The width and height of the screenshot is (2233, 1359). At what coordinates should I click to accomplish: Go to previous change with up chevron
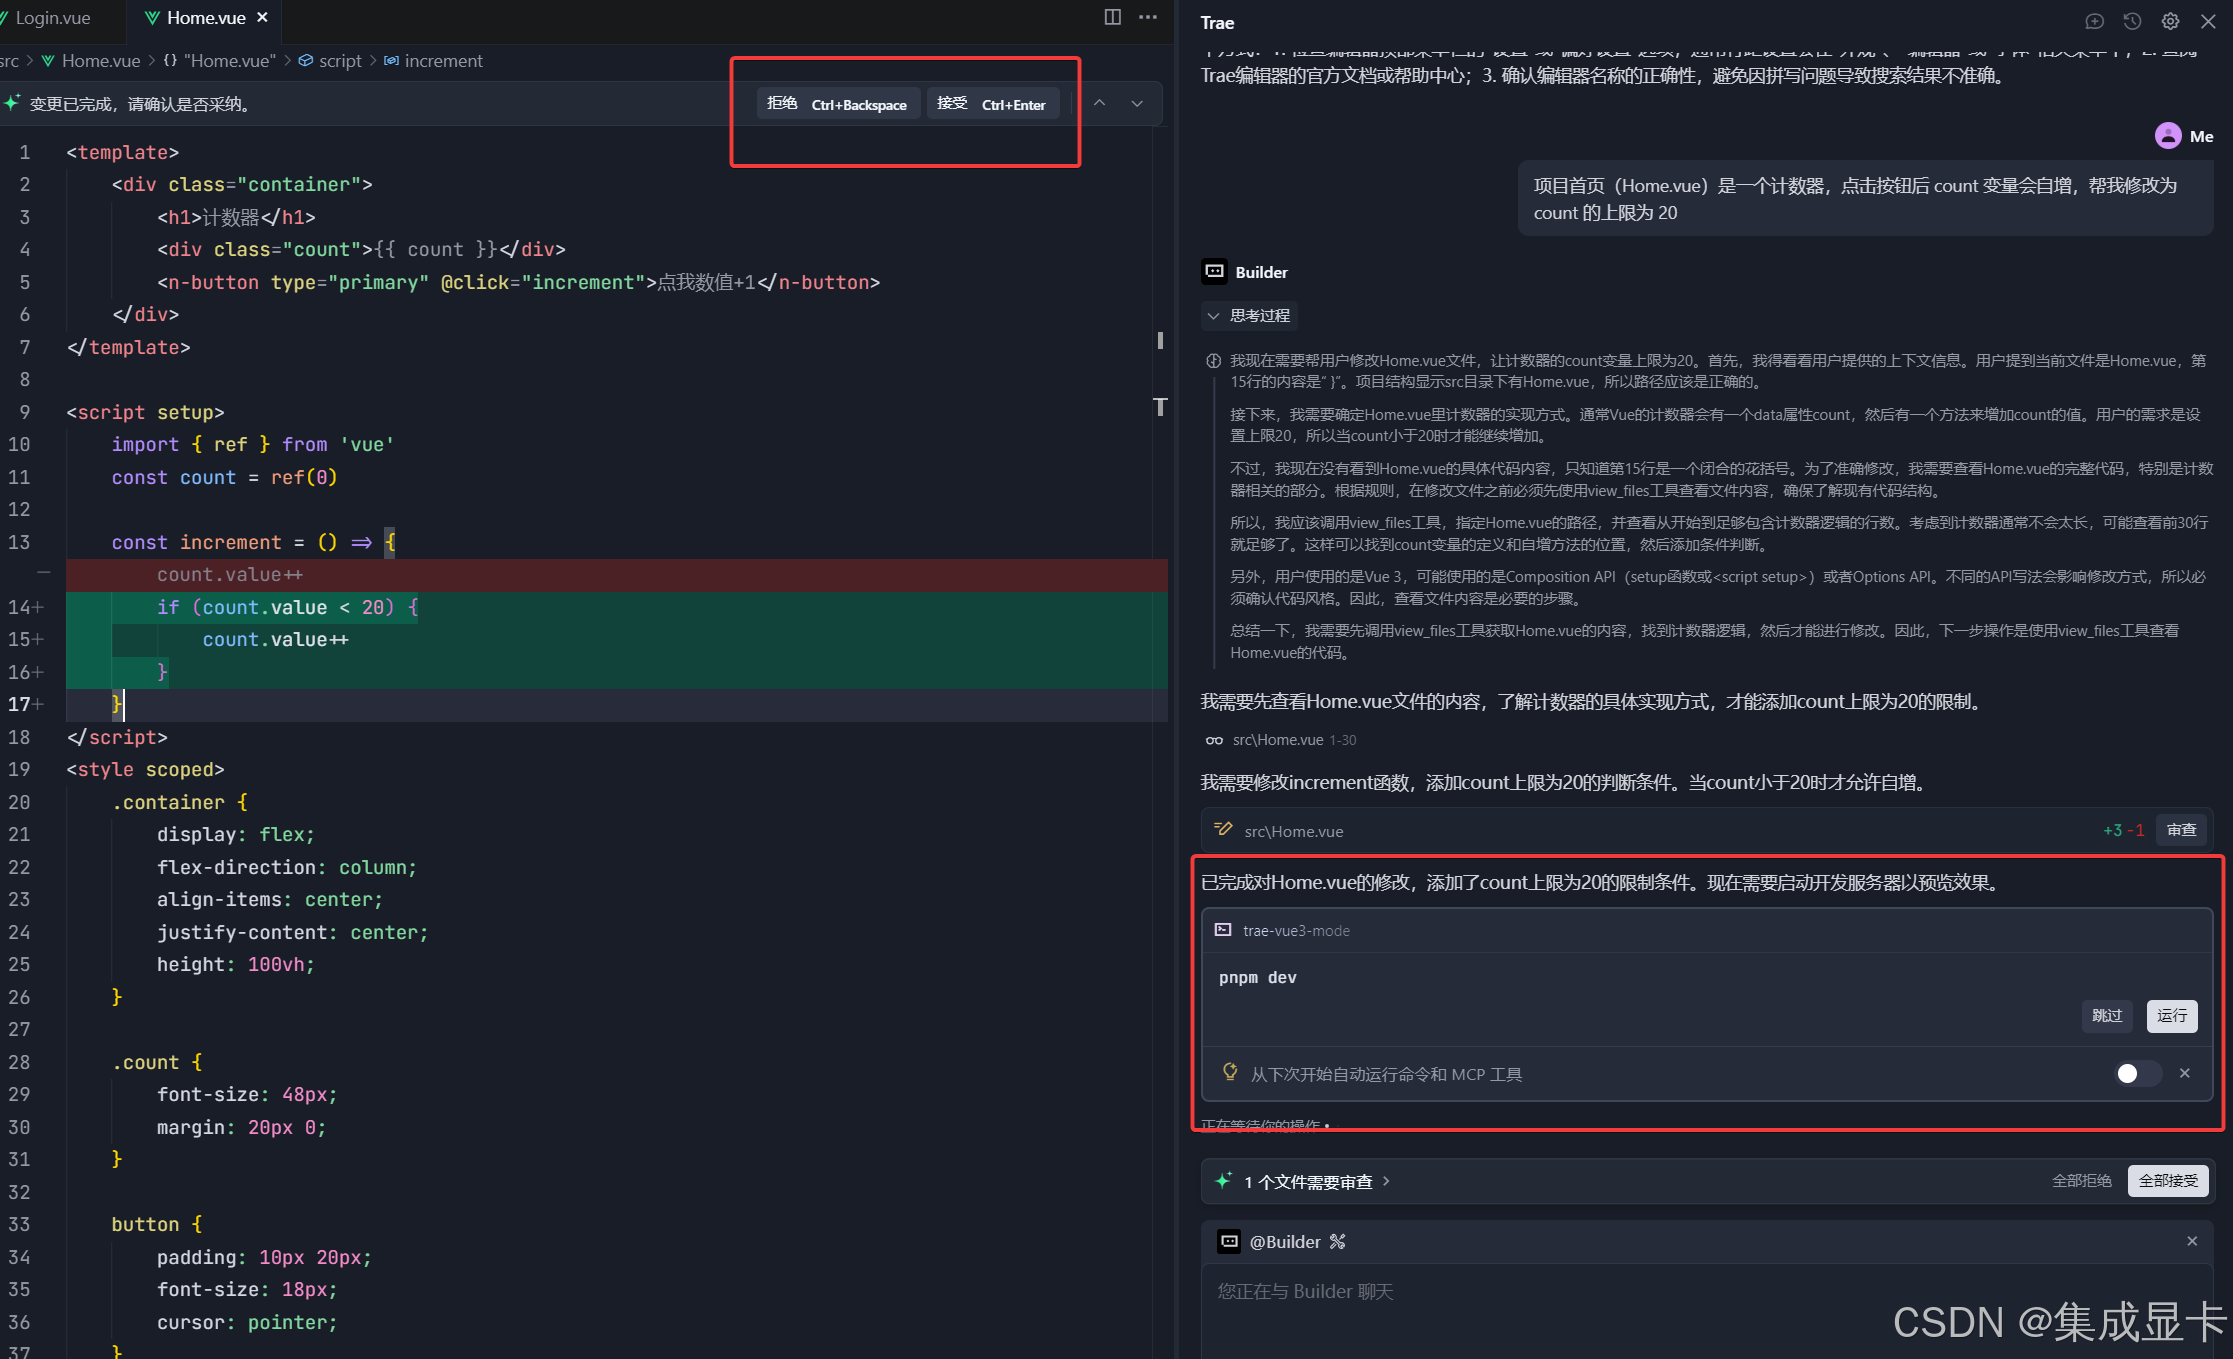tap(1099, 103)
